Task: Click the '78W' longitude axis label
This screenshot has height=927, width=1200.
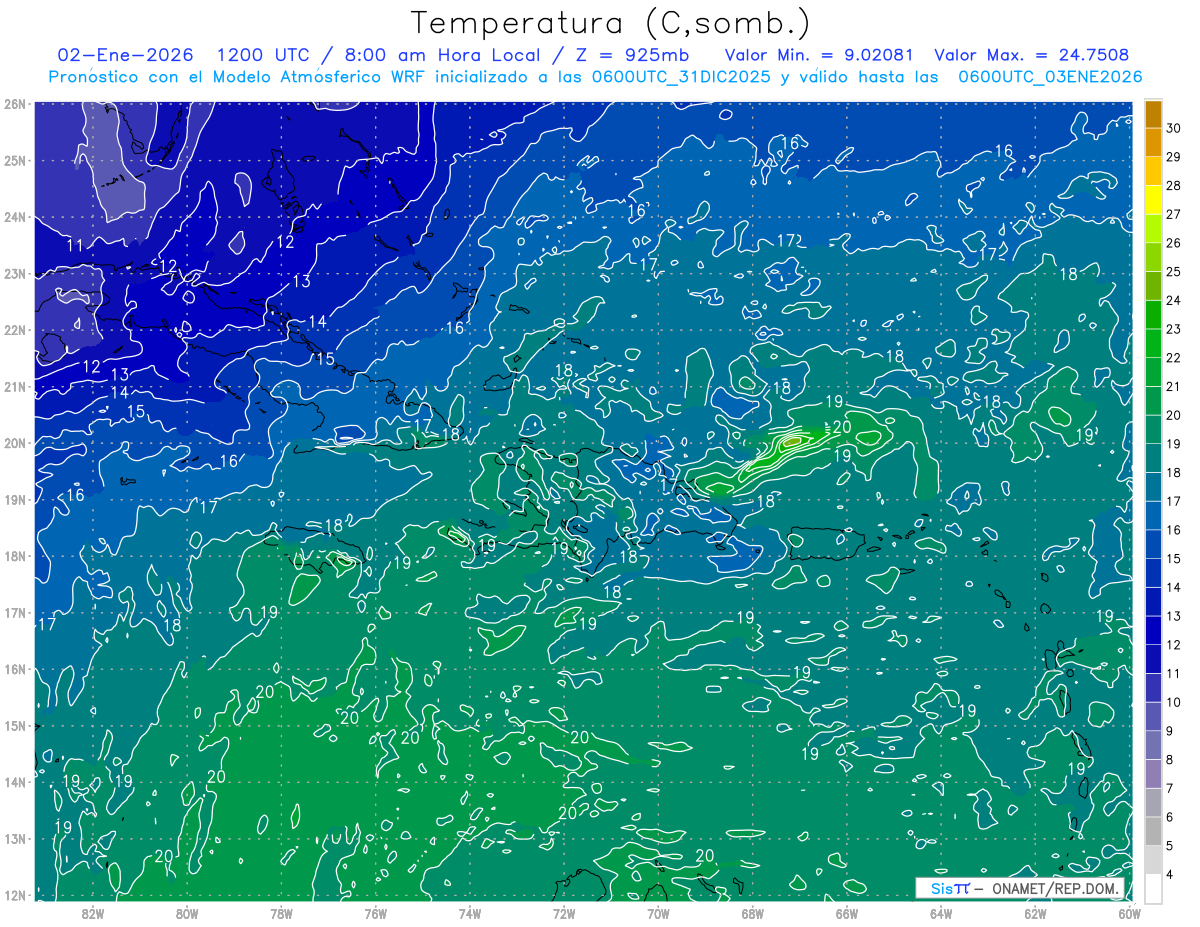Action: (x=281, y=913)
